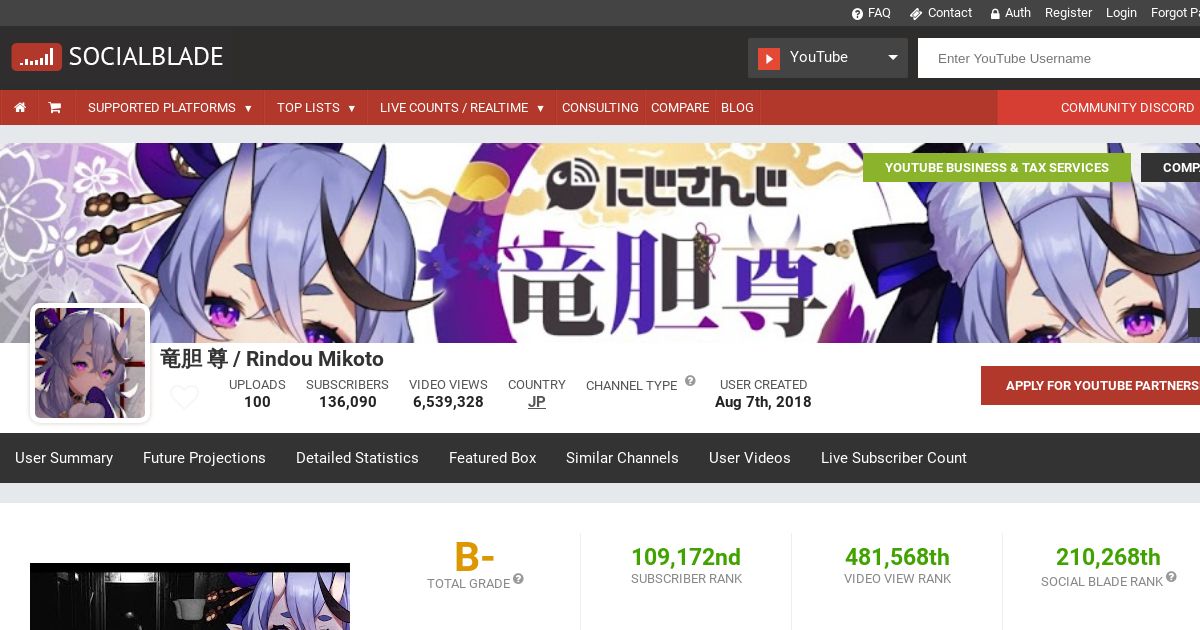This screenshot has width=1200, height=630.
Task: Favorite the channel with the heart icon
Action: pos(184,398)
